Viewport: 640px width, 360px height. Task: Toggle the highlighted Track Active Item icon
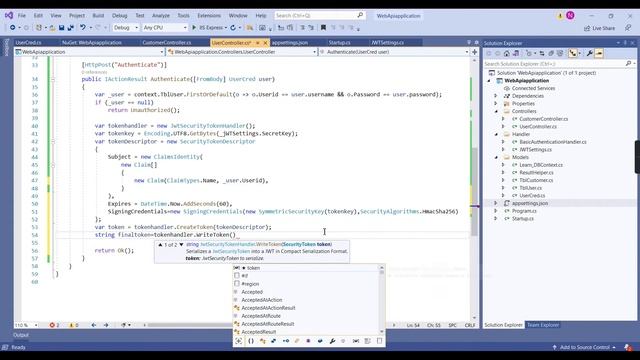tap(573, 53)
